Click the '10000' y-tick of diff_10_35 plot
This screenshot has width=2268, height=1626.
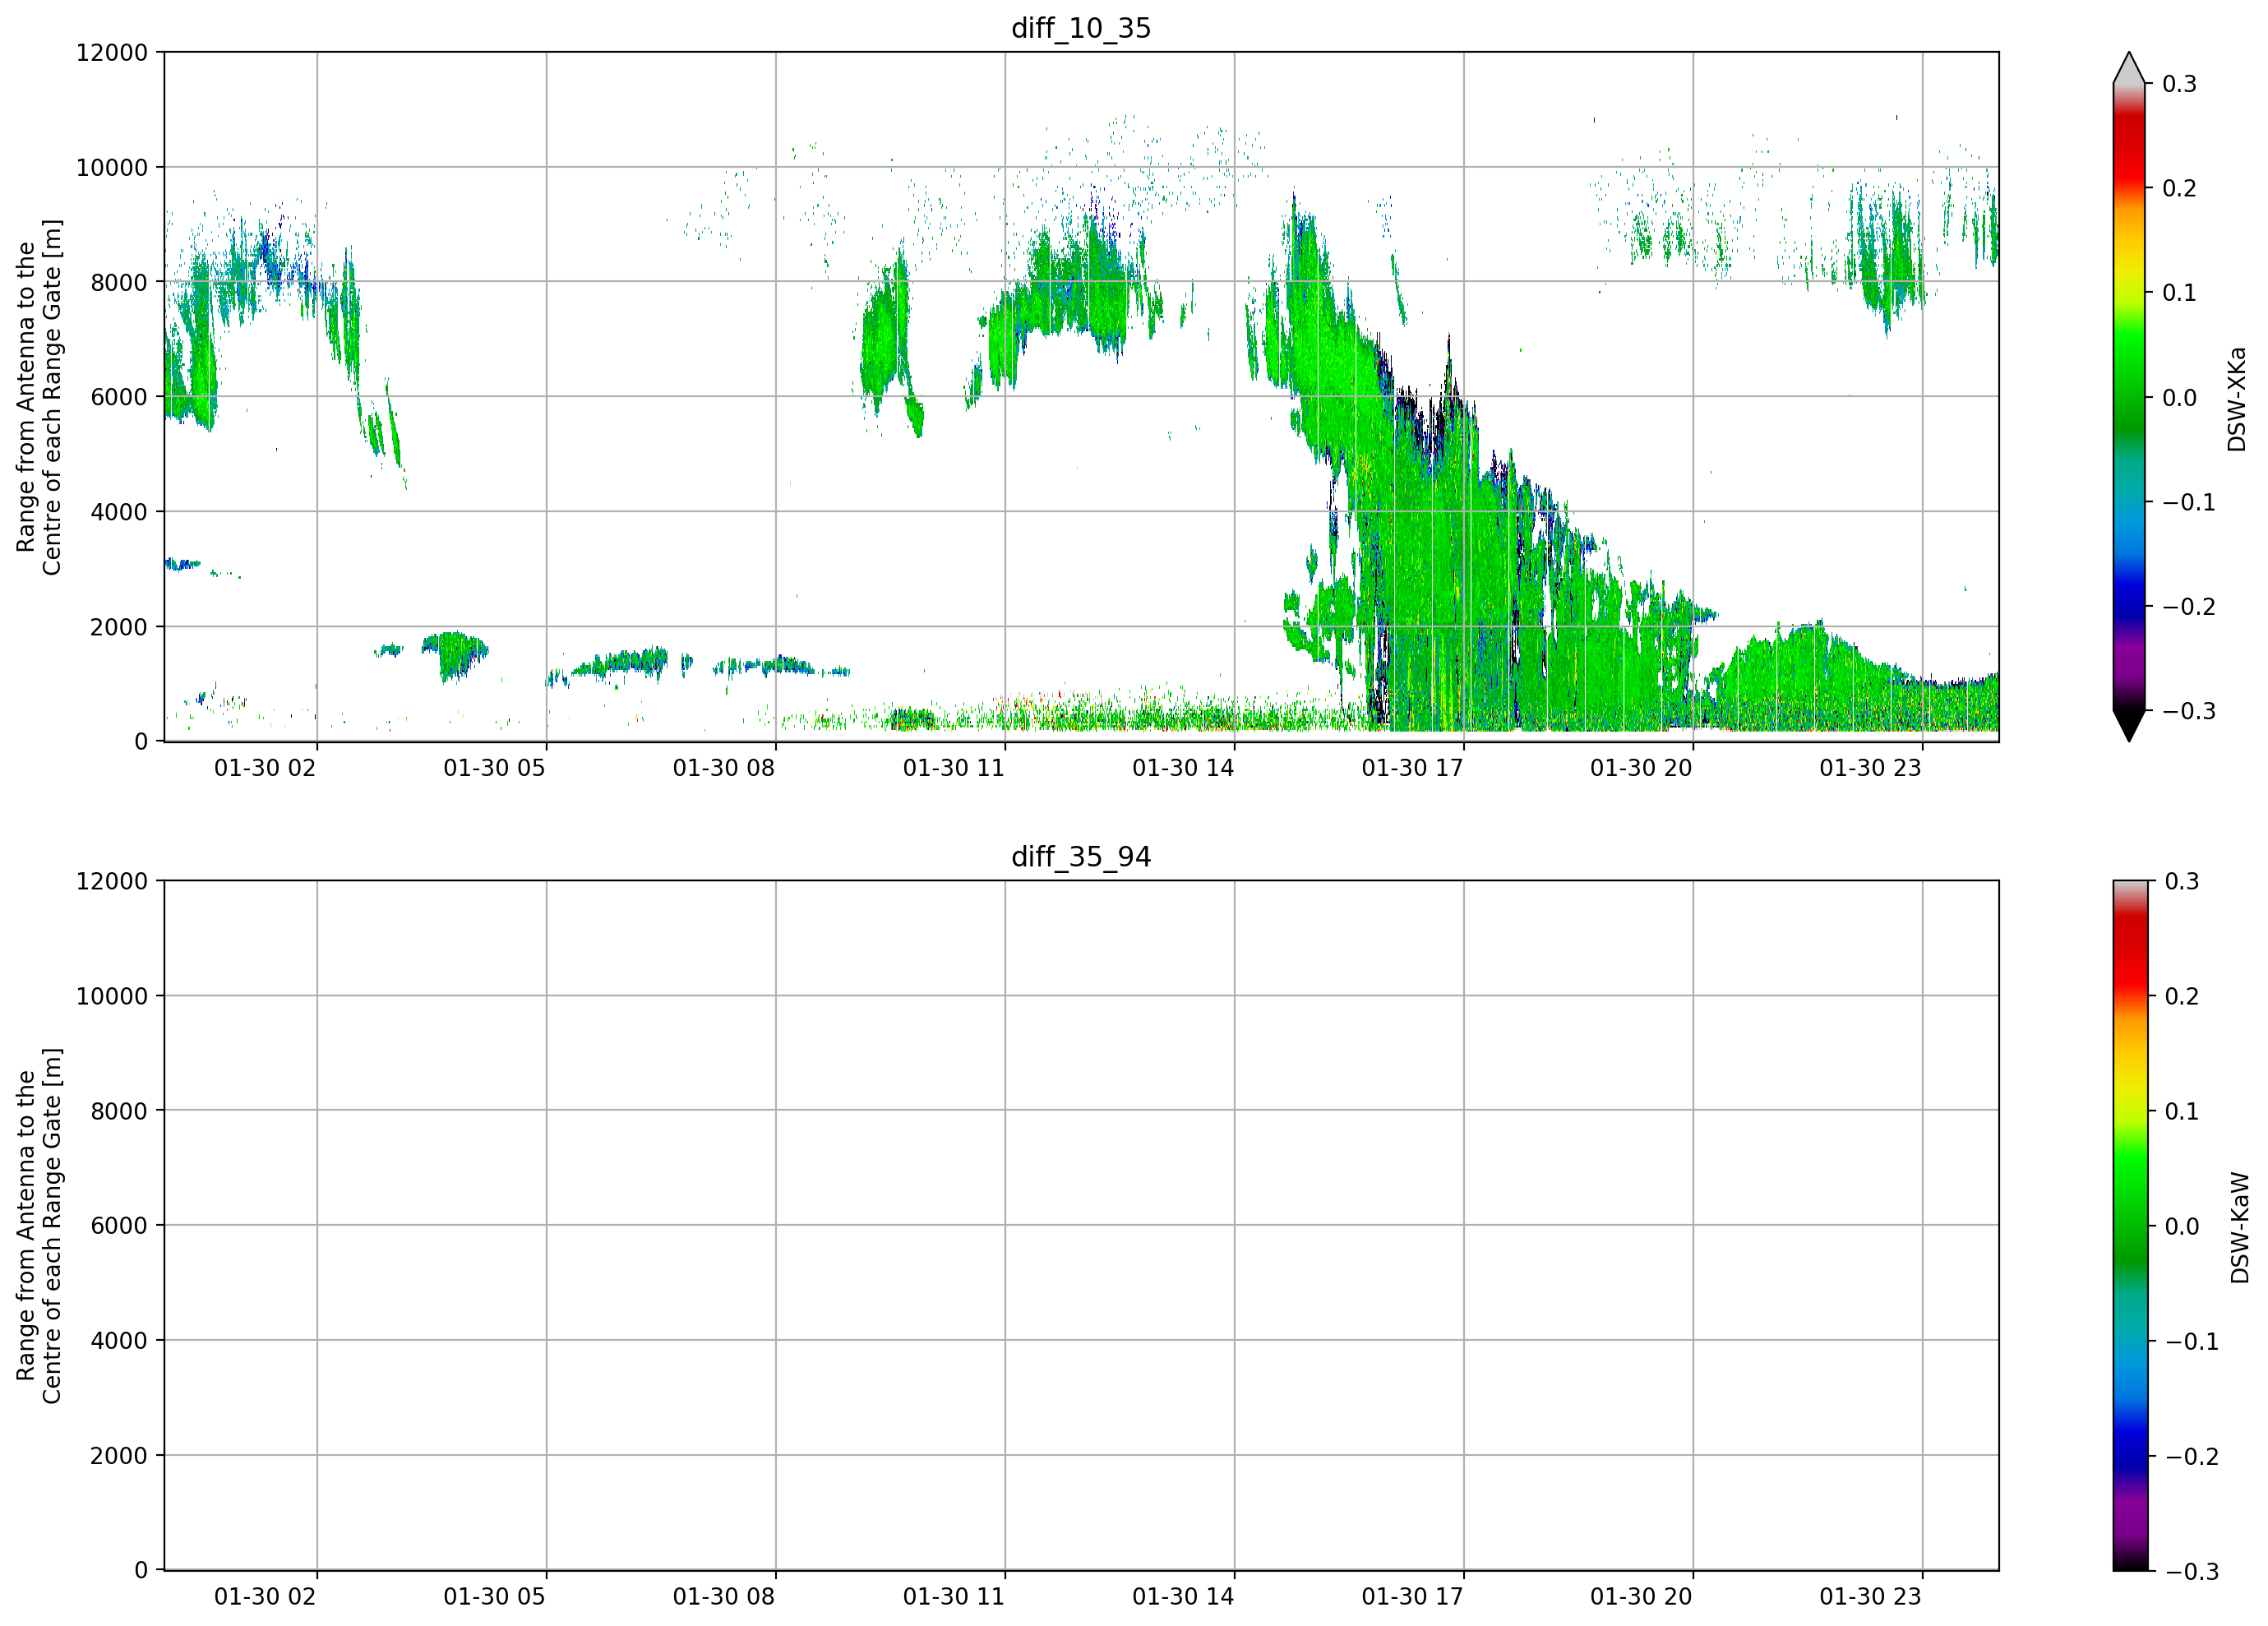[112, 168]
